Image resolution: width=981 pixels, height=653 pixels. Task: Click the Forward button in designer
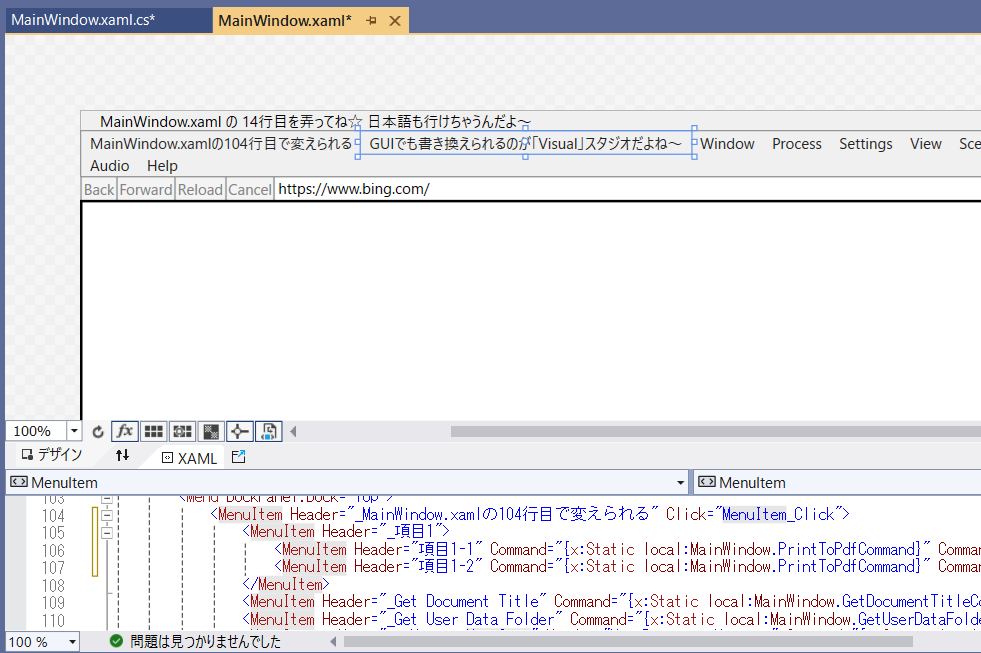click(x=146, y=190)
